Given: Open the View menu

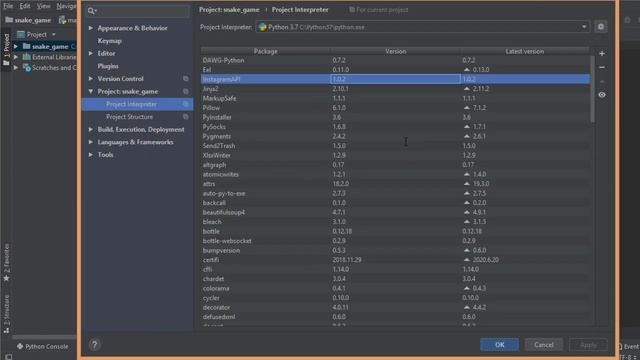Looking at the screenshot, I should coord(43,6).
